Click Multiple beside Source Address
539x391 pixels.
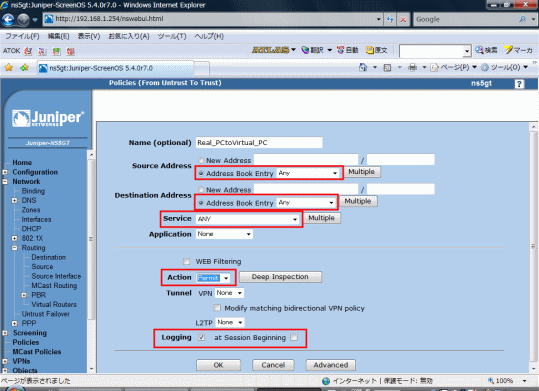click(x=362, y=172)
